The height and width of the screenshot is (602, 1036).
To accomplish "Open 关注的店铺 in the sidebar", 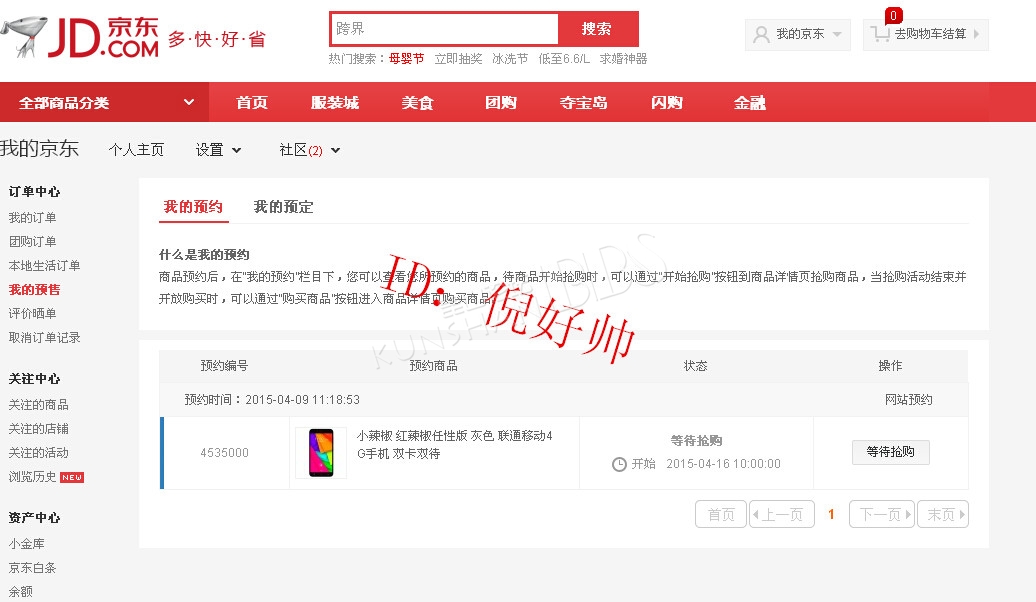I will pos(38,429).
